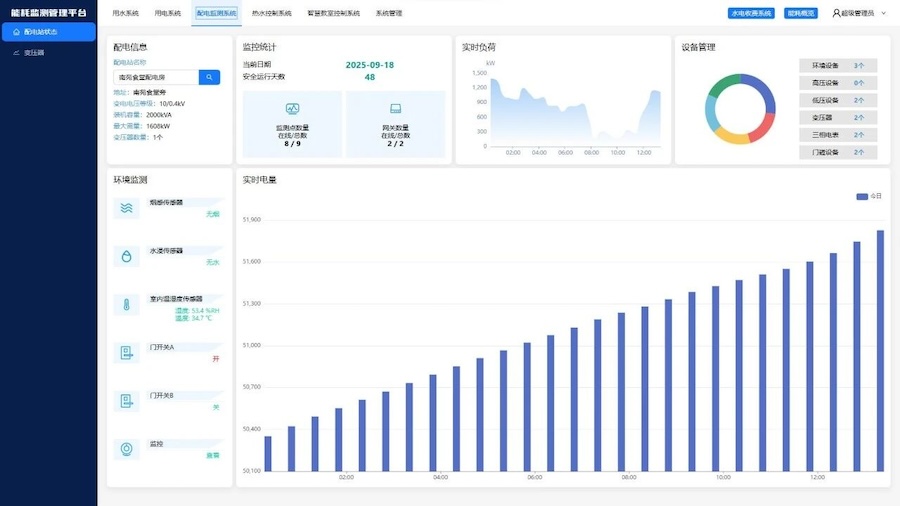The height and width of the screenshot is (506, 900).
Task: Open the 超级管理员 user dropdown
Action: click(858, 13)
